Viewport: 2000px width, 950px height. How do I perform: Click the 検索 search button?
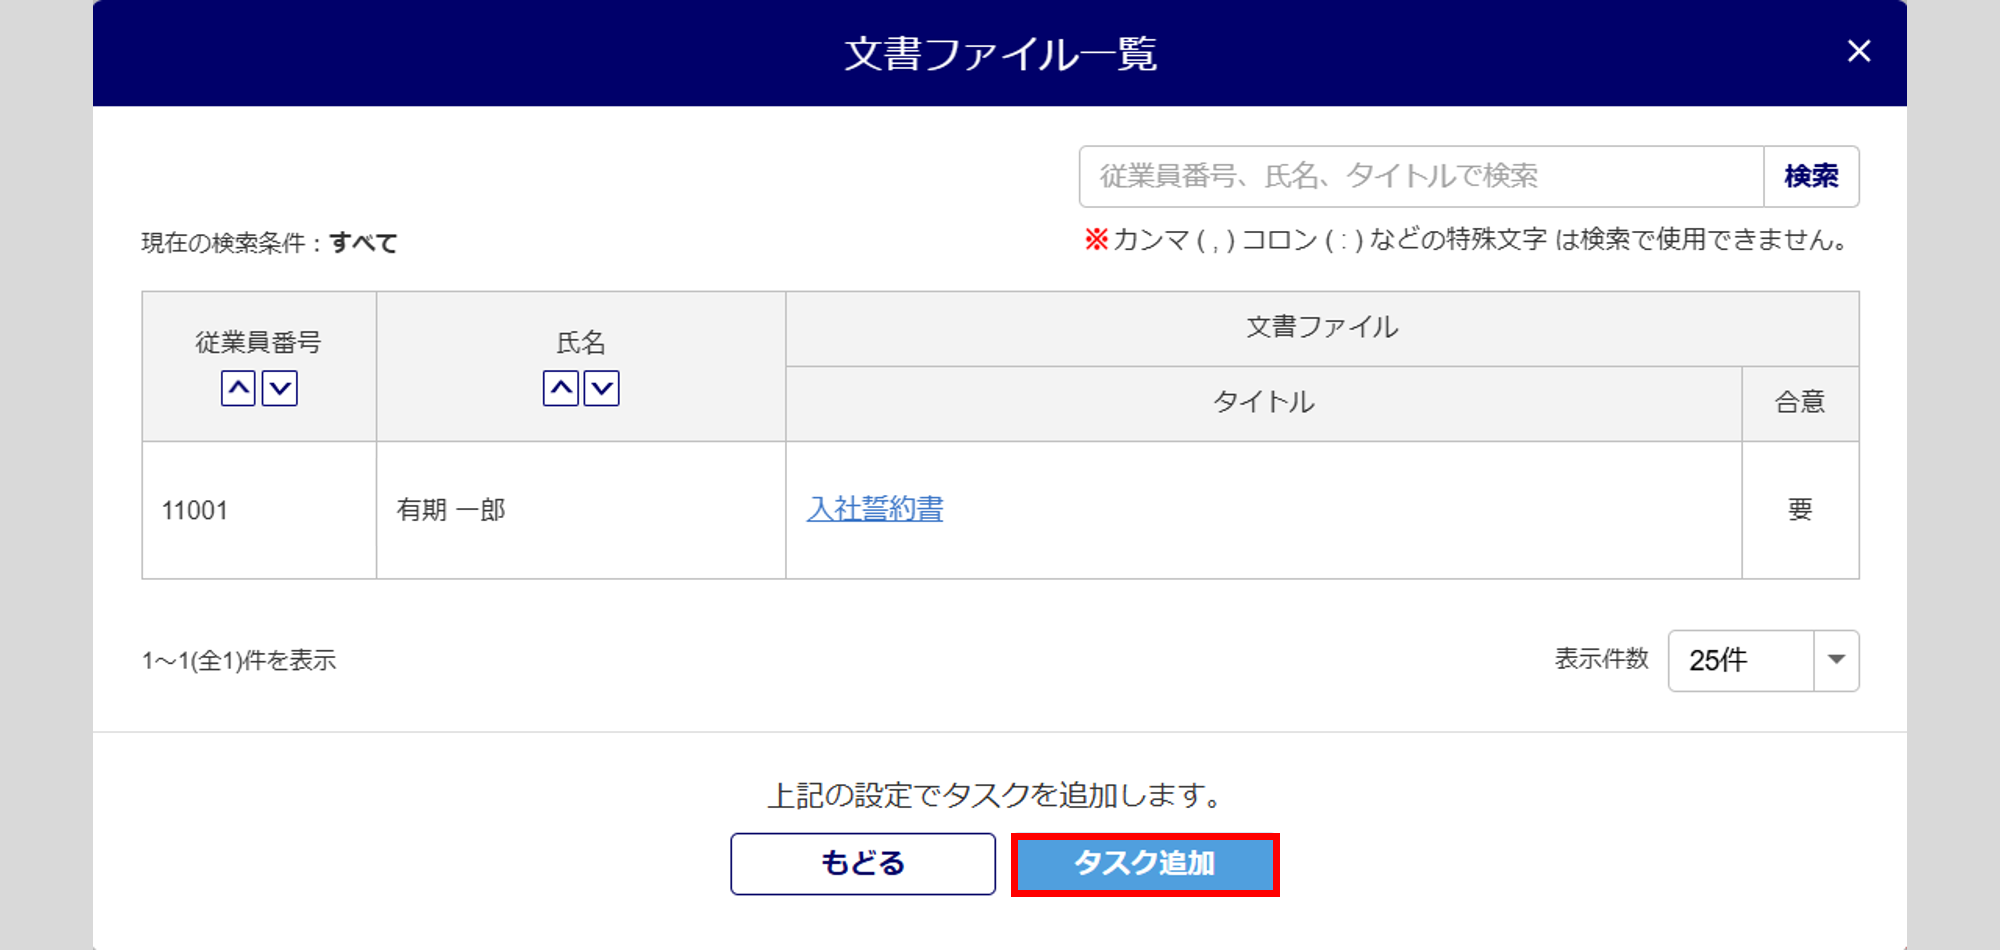tap(1811, 176)
